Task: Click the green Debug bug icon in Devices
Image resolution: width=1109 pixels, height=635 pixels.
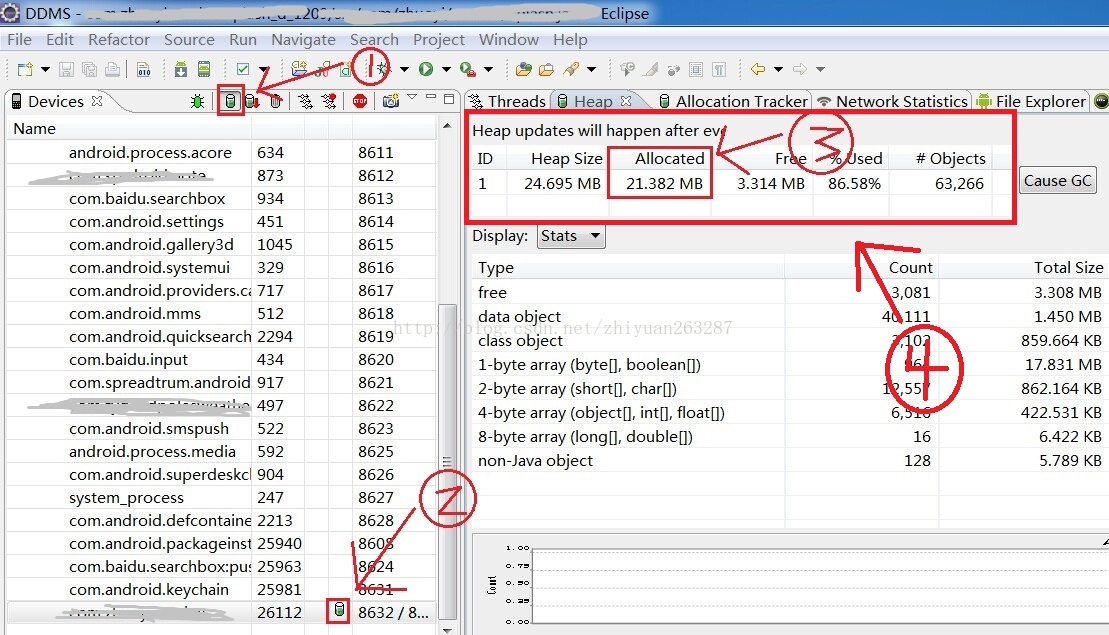Action: [197, 102]
